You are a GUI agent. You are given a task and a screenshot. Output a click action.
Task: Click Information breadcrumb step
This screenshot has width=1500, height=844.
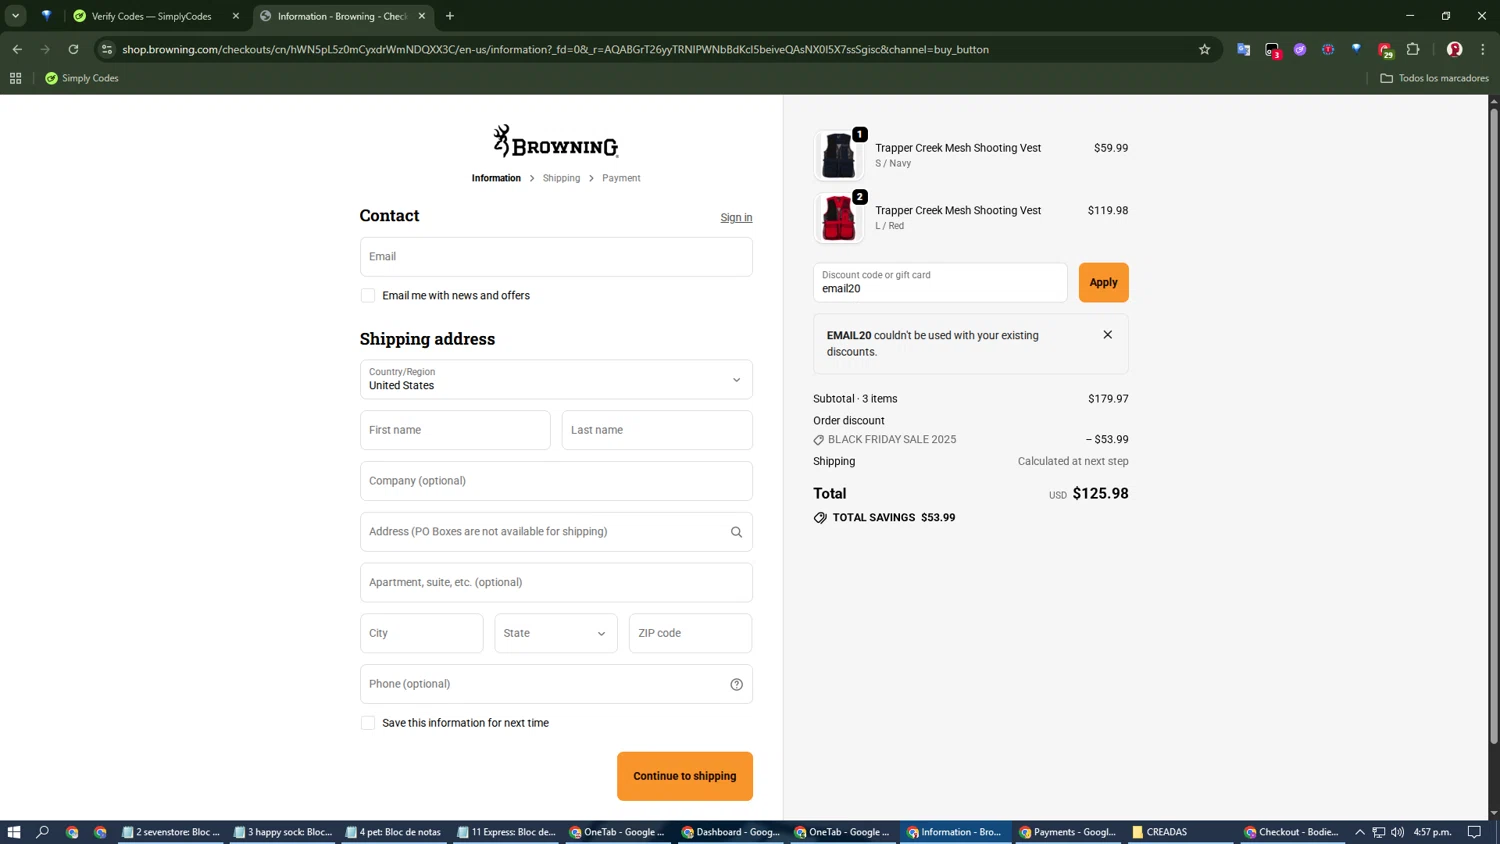496,178
